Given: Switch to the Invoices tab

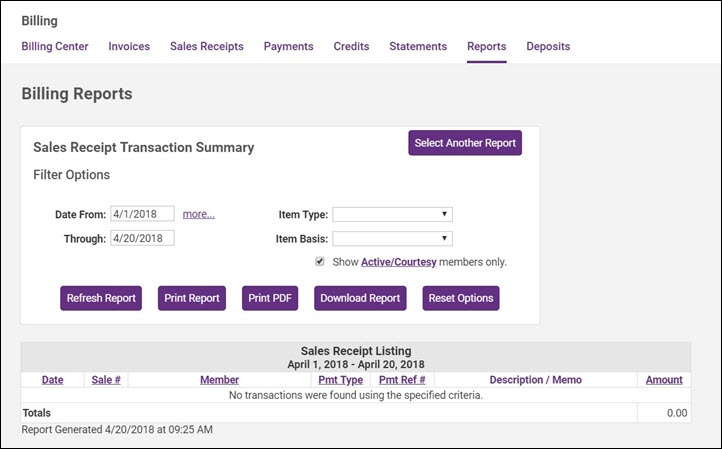Looking at the screenshot, I should coord(129,46).
